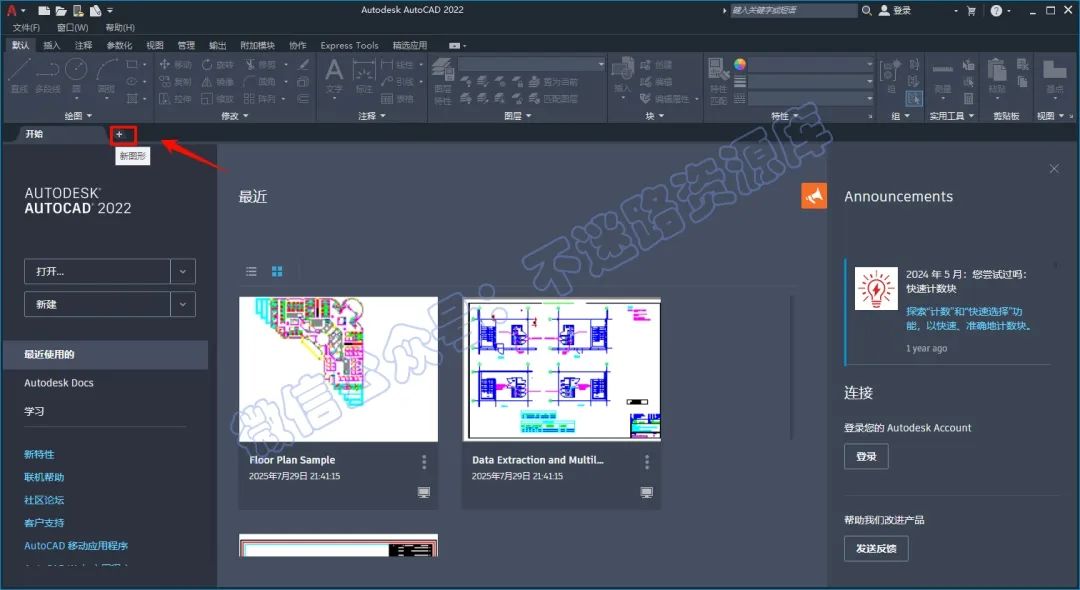The height and width of the screenshot is (590, 1080).
Task: Click the plus New Drawing tab button
Action: [x=119, y=134]
